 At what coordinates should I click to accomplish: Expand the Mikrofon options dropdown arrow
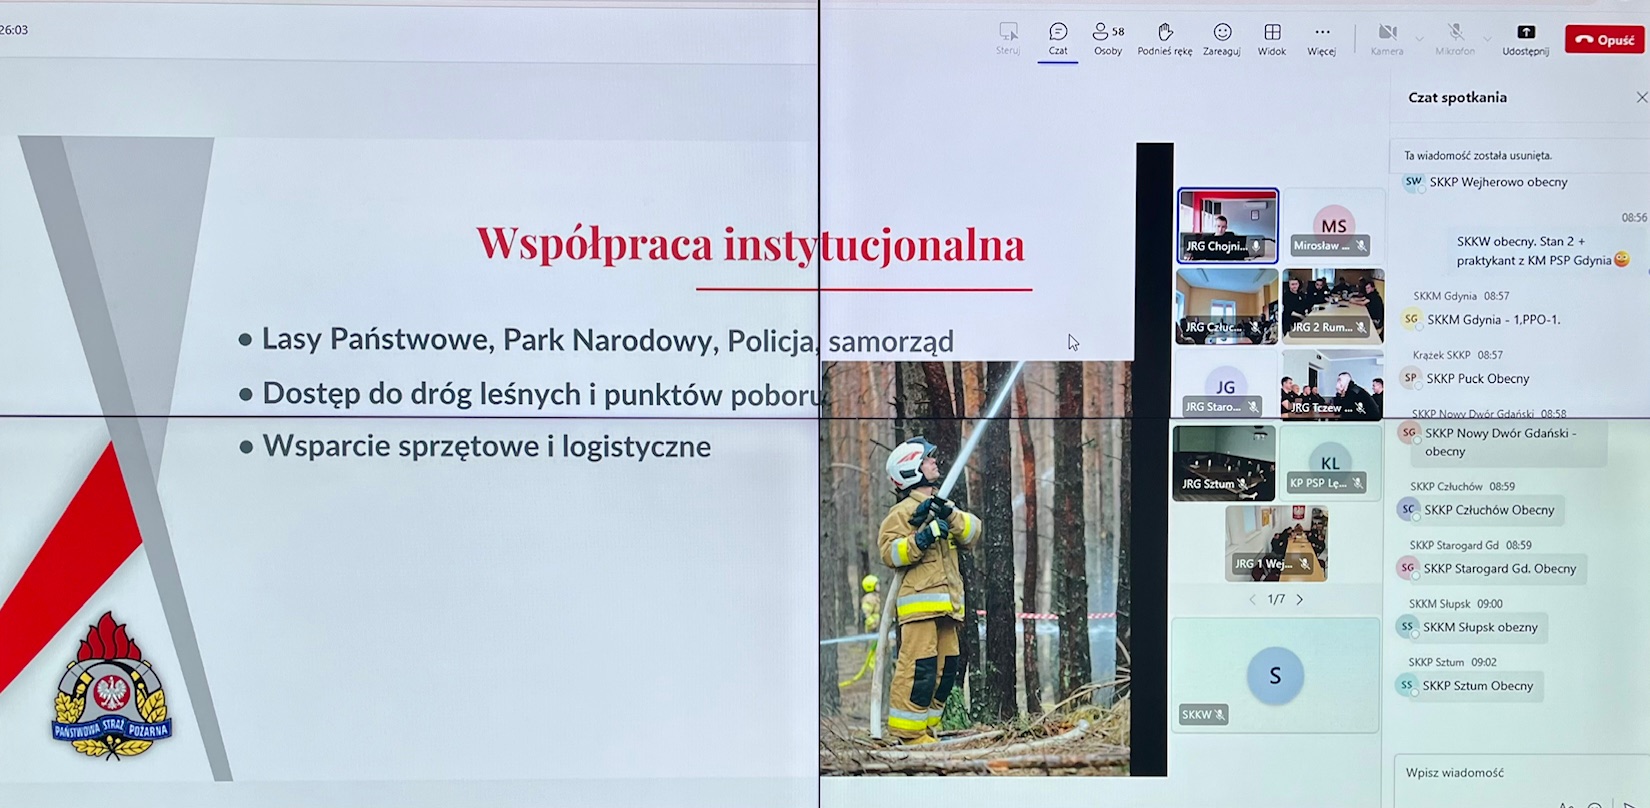(x=1487, y=40)
